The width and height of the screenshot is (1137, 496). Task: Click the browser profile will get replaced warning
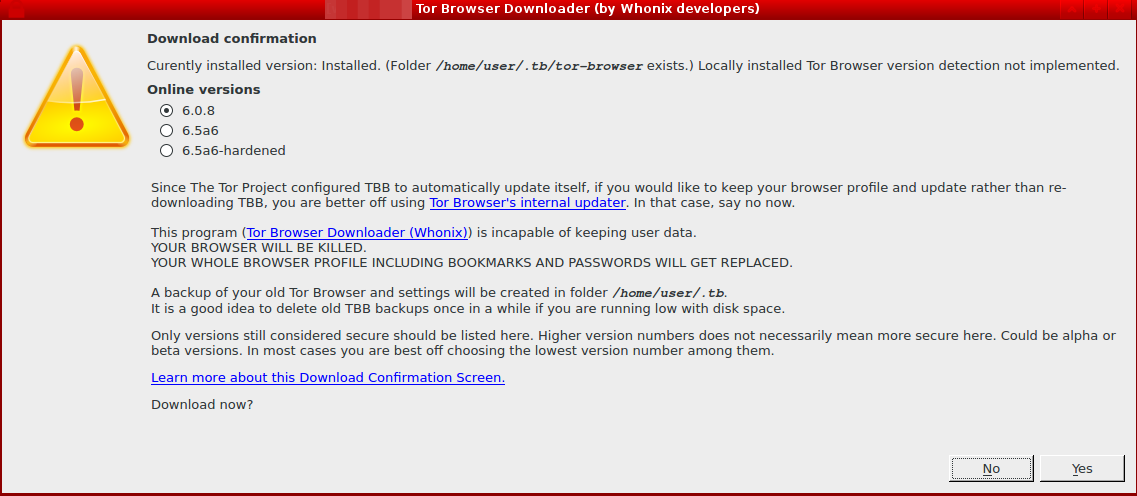click(x=470, y=263)
